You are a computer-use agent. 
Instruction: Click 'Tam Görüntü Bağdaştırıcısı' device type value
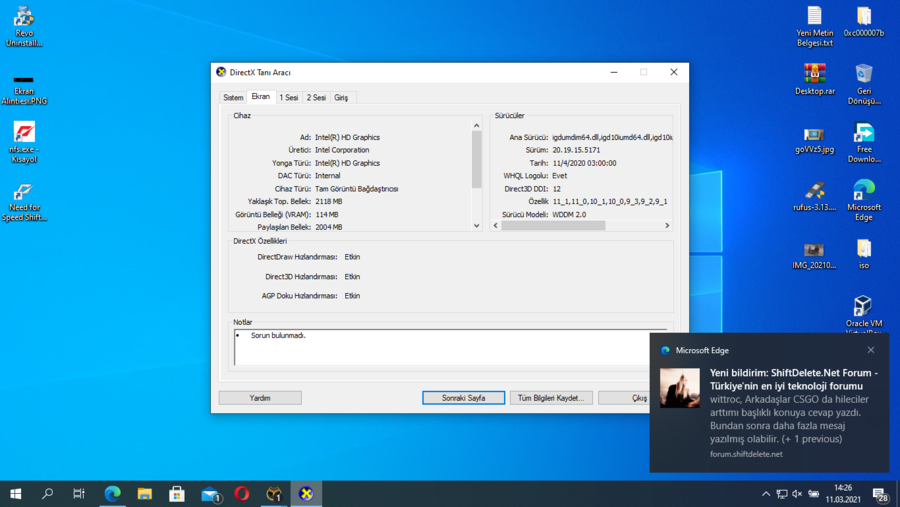(356, 189)
